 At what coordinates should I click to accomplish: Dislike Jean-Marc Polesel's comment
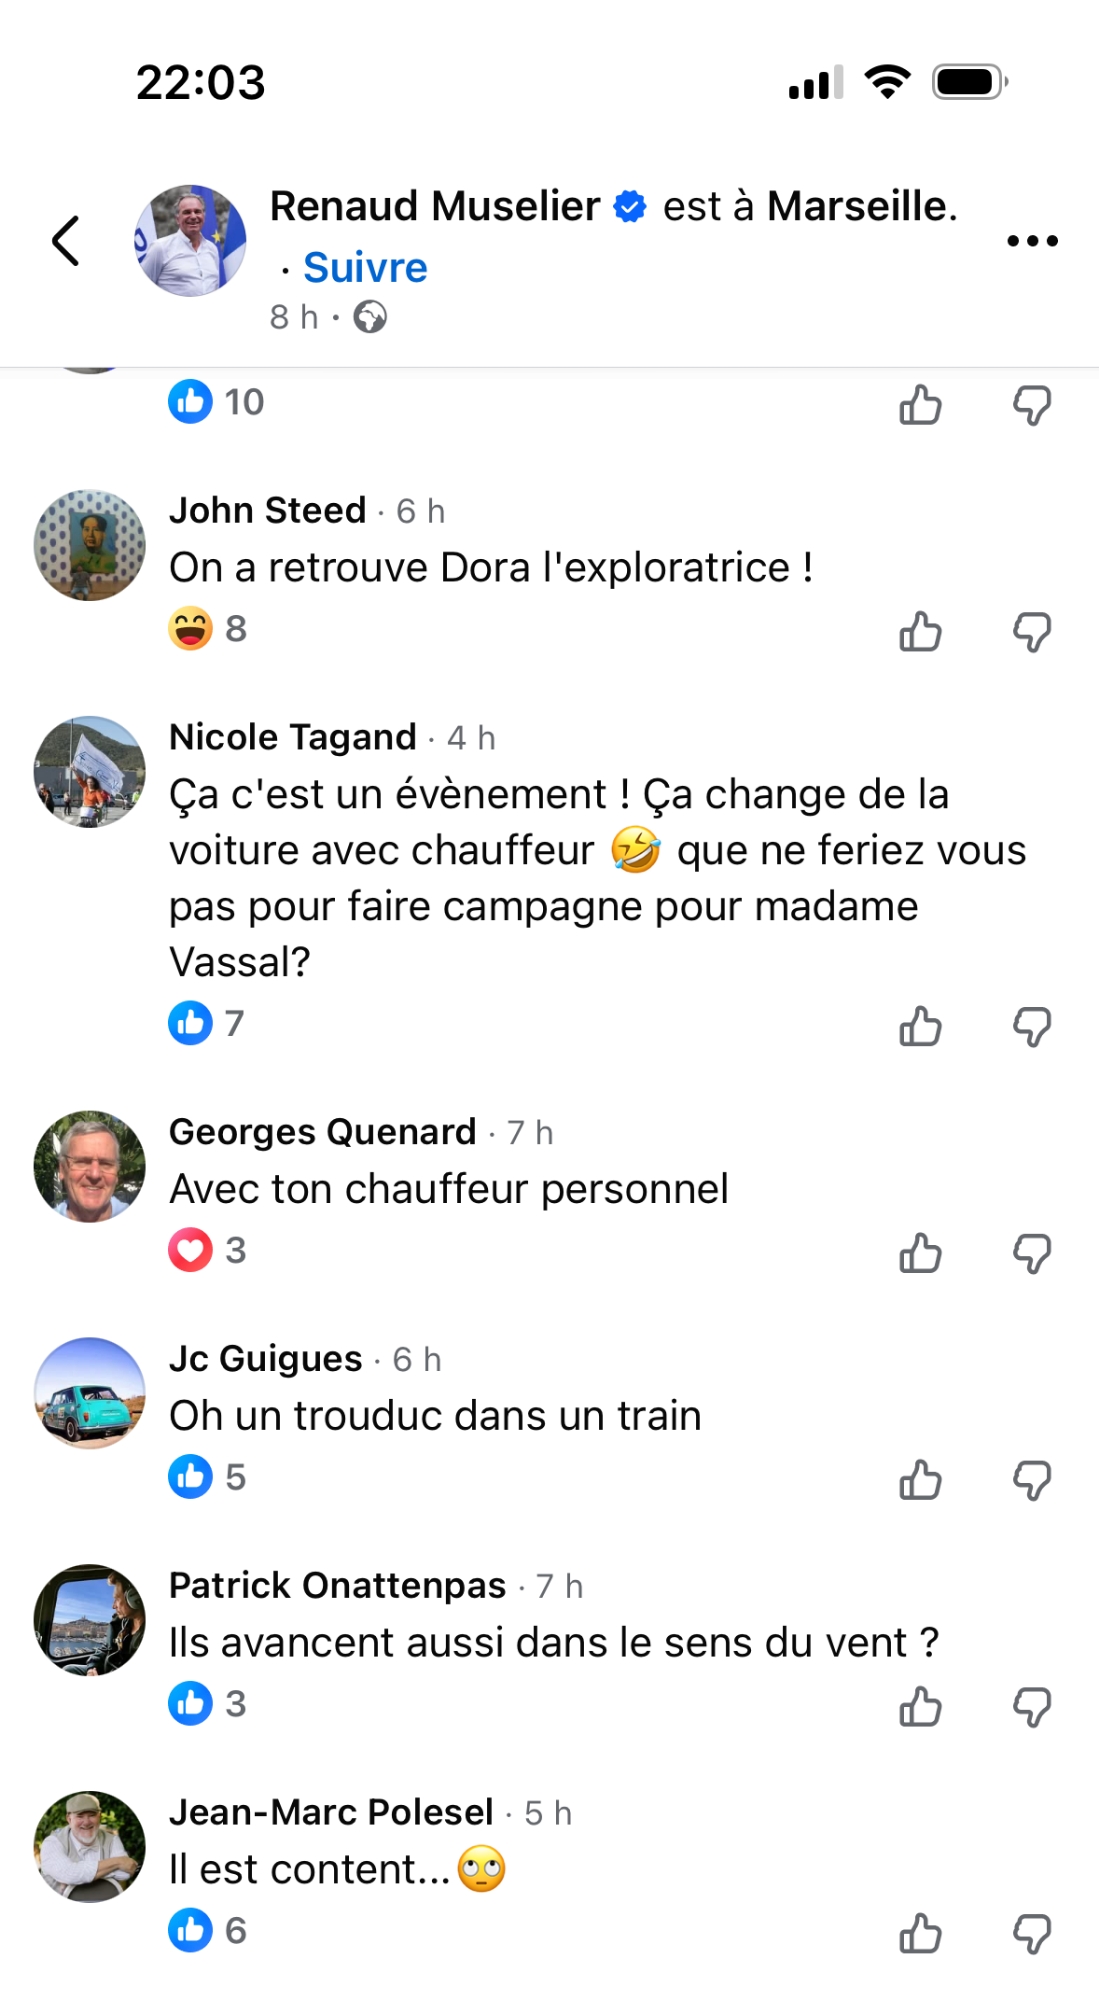pos(1032,1934)
